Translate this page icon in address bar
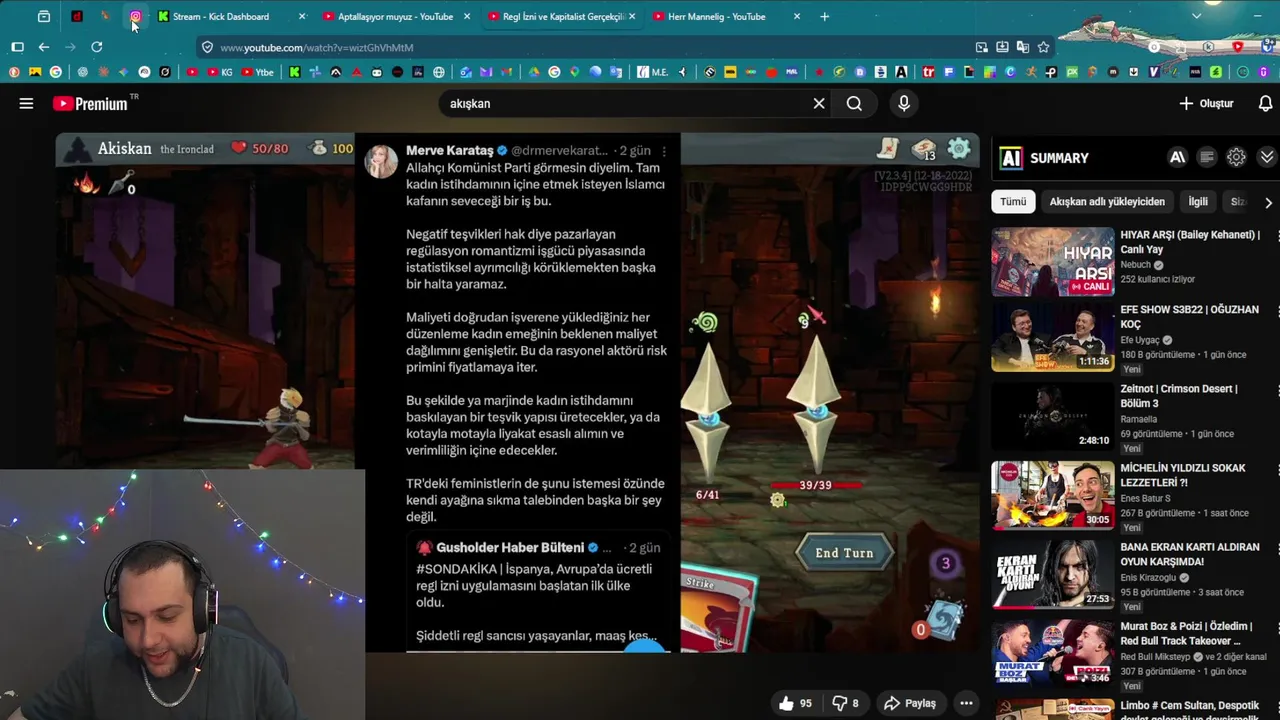The height and width of the screenshot is (720, 1280). tap(1023, 47)
